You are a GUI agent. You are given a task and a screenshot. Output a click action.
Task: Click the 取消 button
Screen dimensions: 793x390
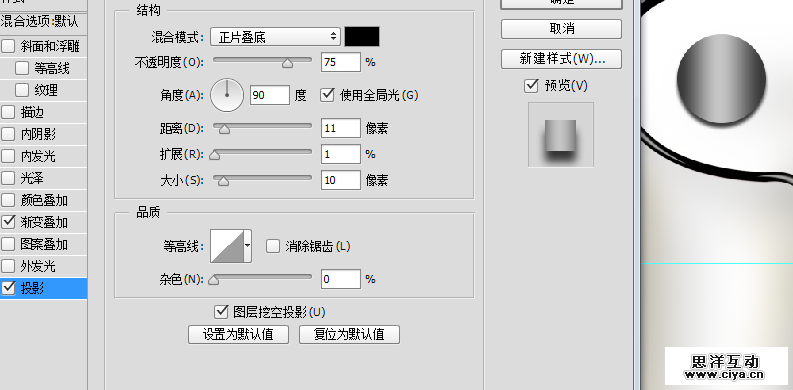coord(561,29)
